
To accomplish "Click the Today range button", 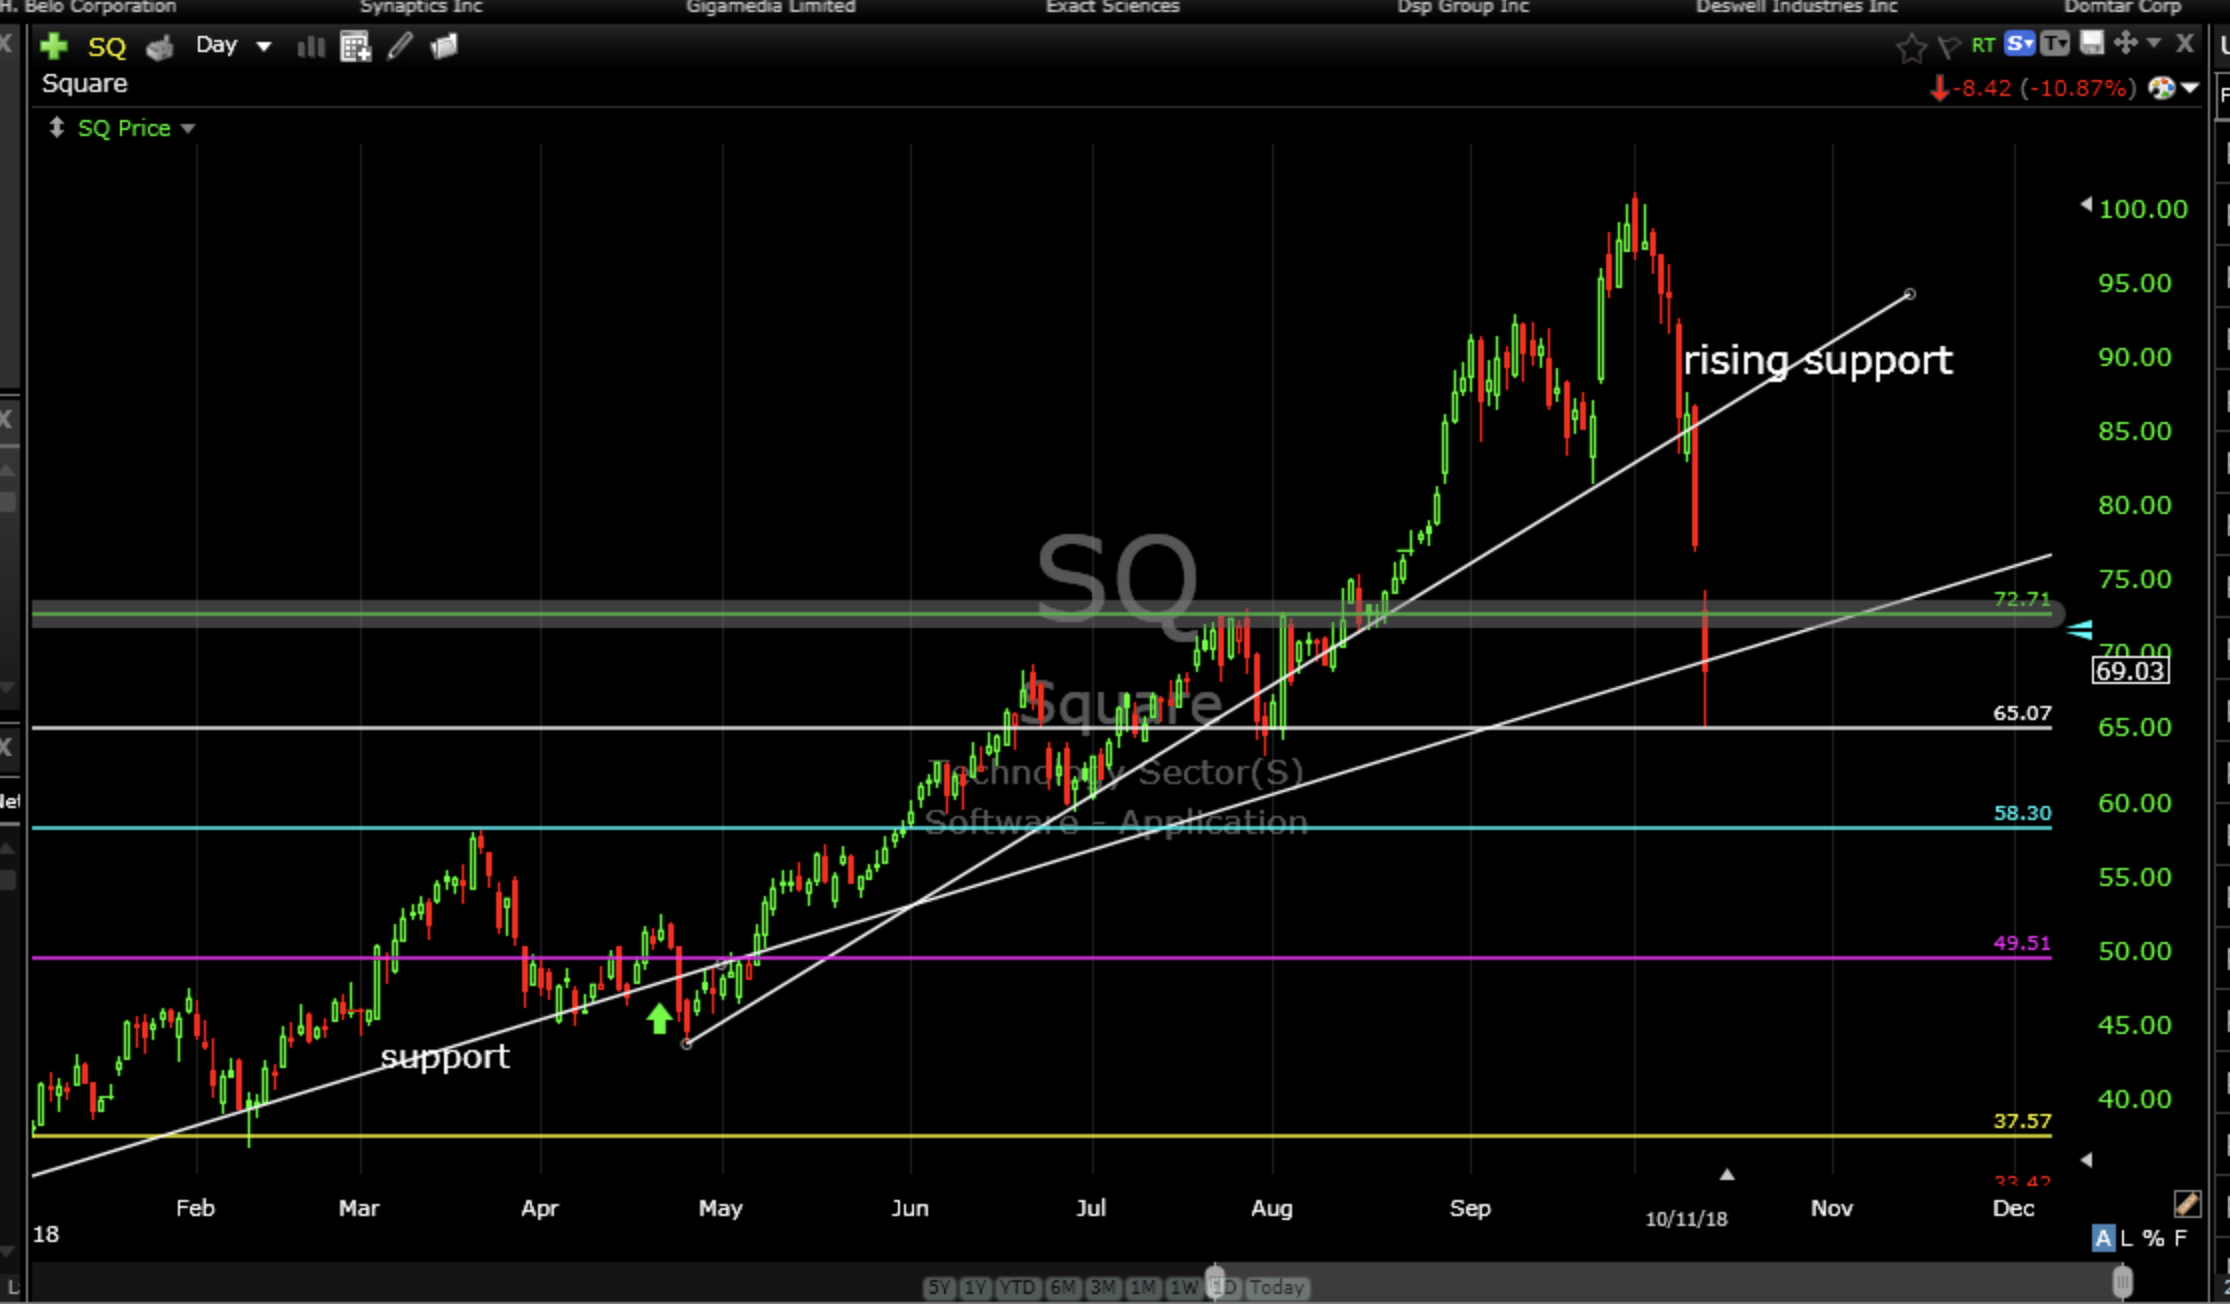I will tap(1277, 1287).
